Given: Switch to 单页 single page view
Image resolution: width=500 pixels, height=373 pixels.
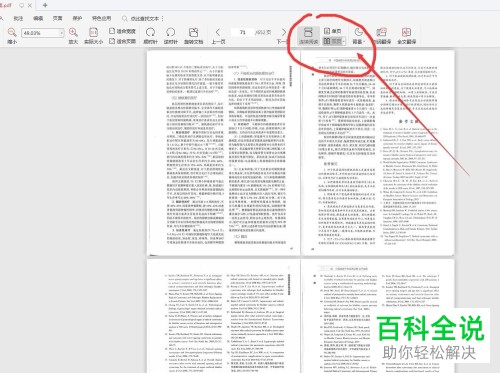Looking at the screenshot, I should pos(333,31).
